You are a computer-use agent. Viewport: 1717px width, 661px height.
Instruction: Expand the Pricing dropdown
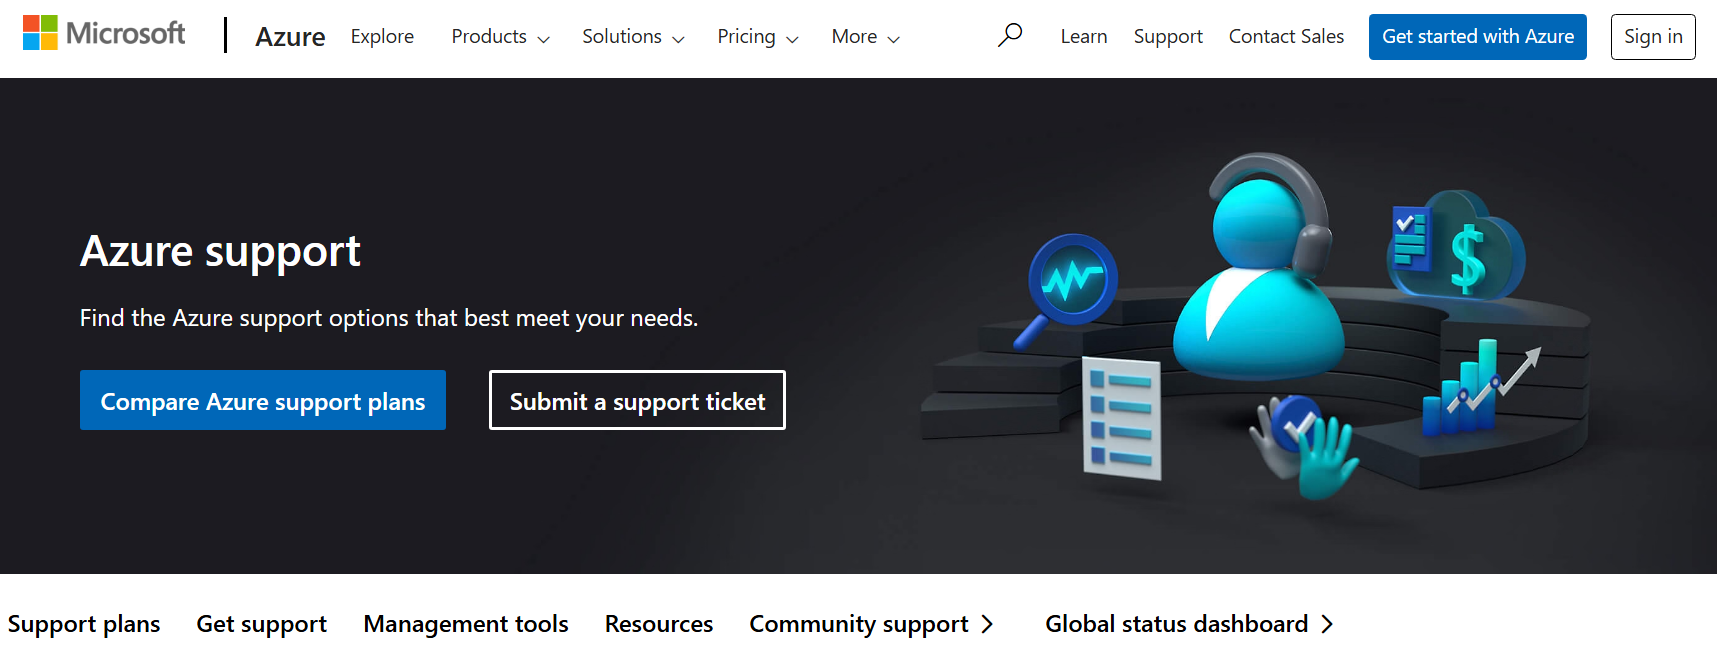(x=757, y=37)
